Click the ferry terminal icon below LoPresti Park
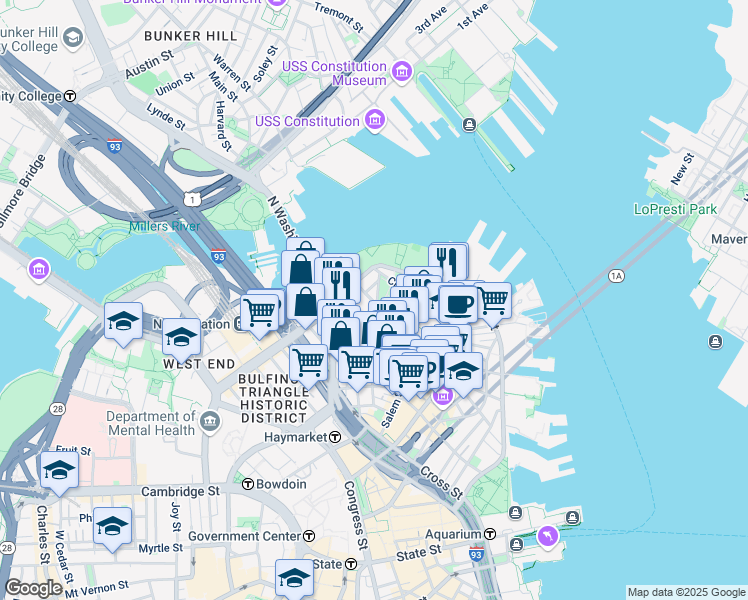The image size is (748, 600). coord(715,341)
